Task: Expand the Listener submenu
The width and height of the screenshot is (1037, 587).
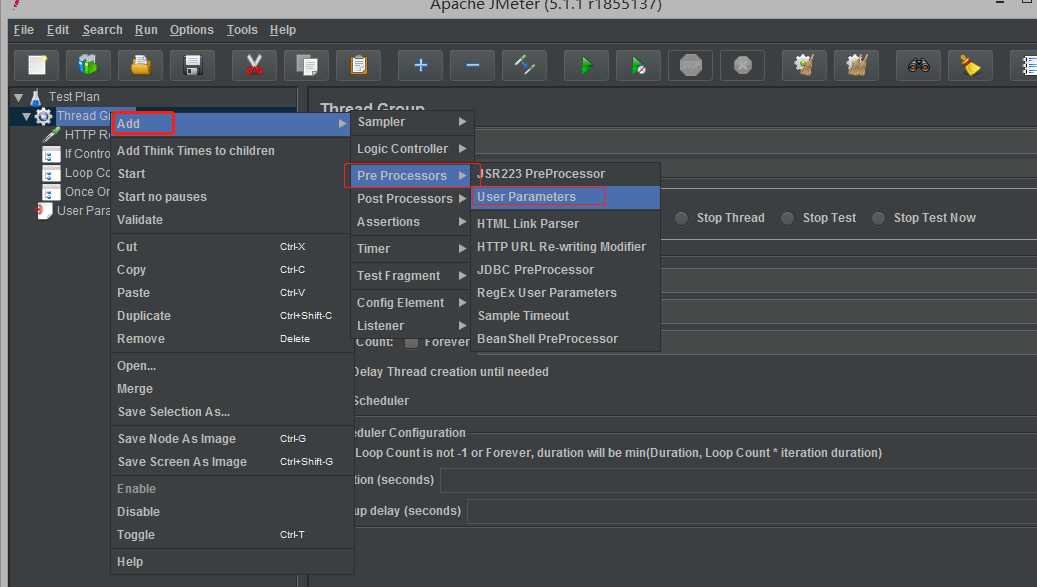Action: (412, 325)
